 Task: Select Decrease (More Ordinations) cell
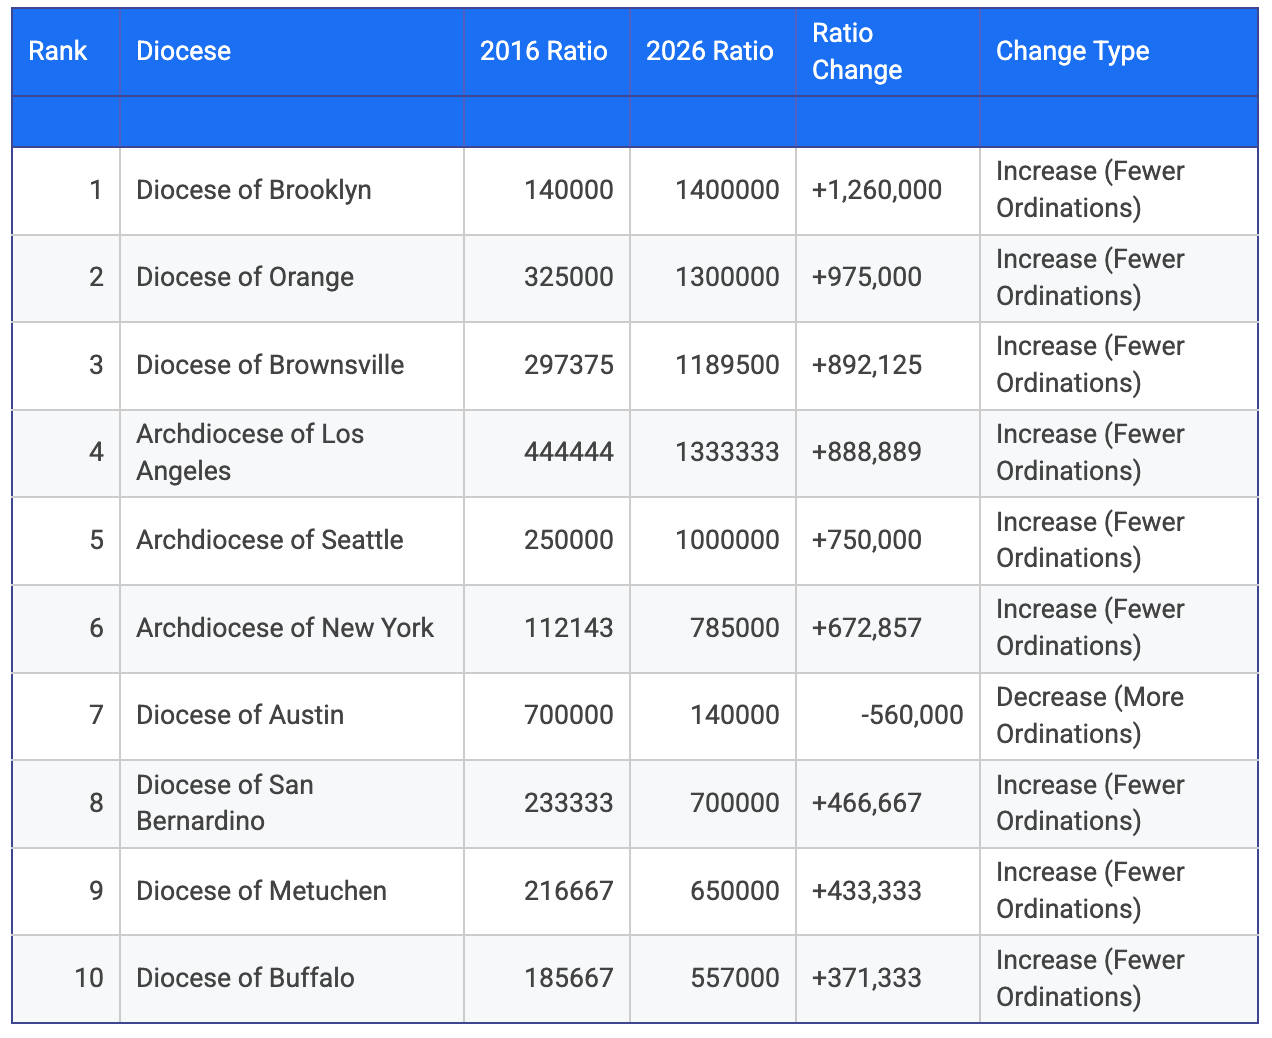(x=1119, y=716)
